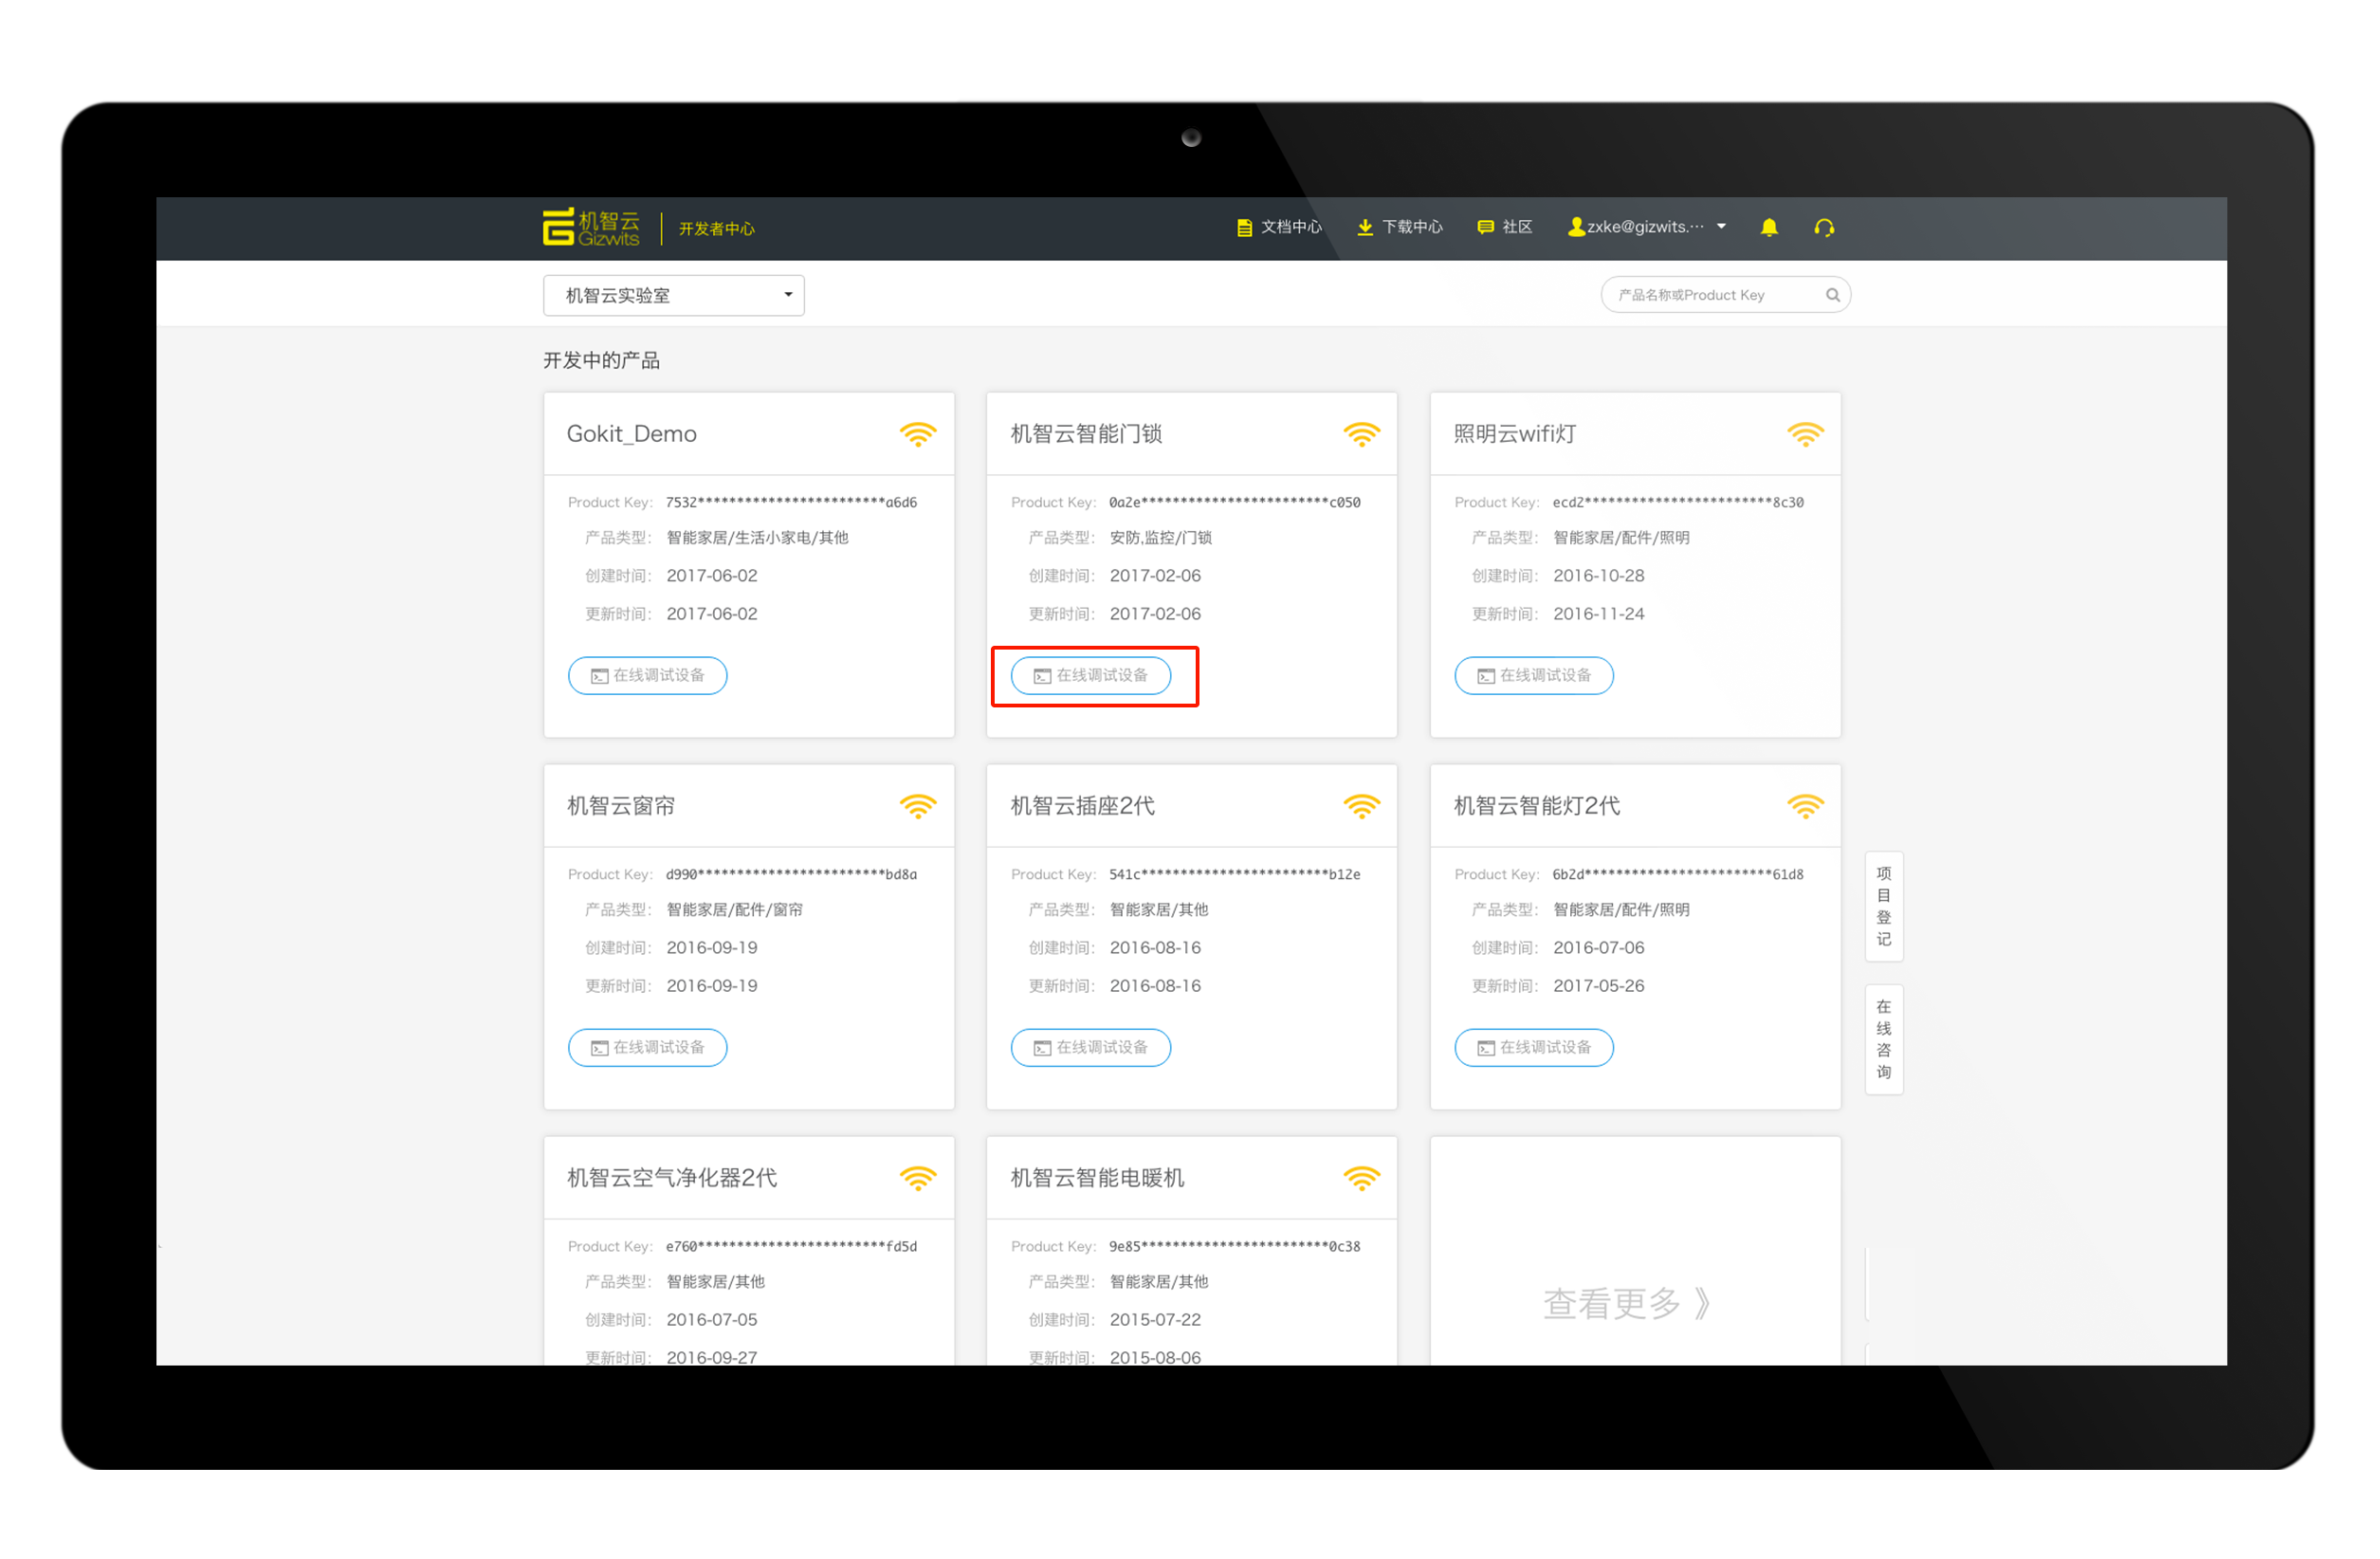This screenshot has height=1559, width=2380.
Task: Click Wi-Fi icon on 机智云插座2代 card
Action: click(1360, 806)
